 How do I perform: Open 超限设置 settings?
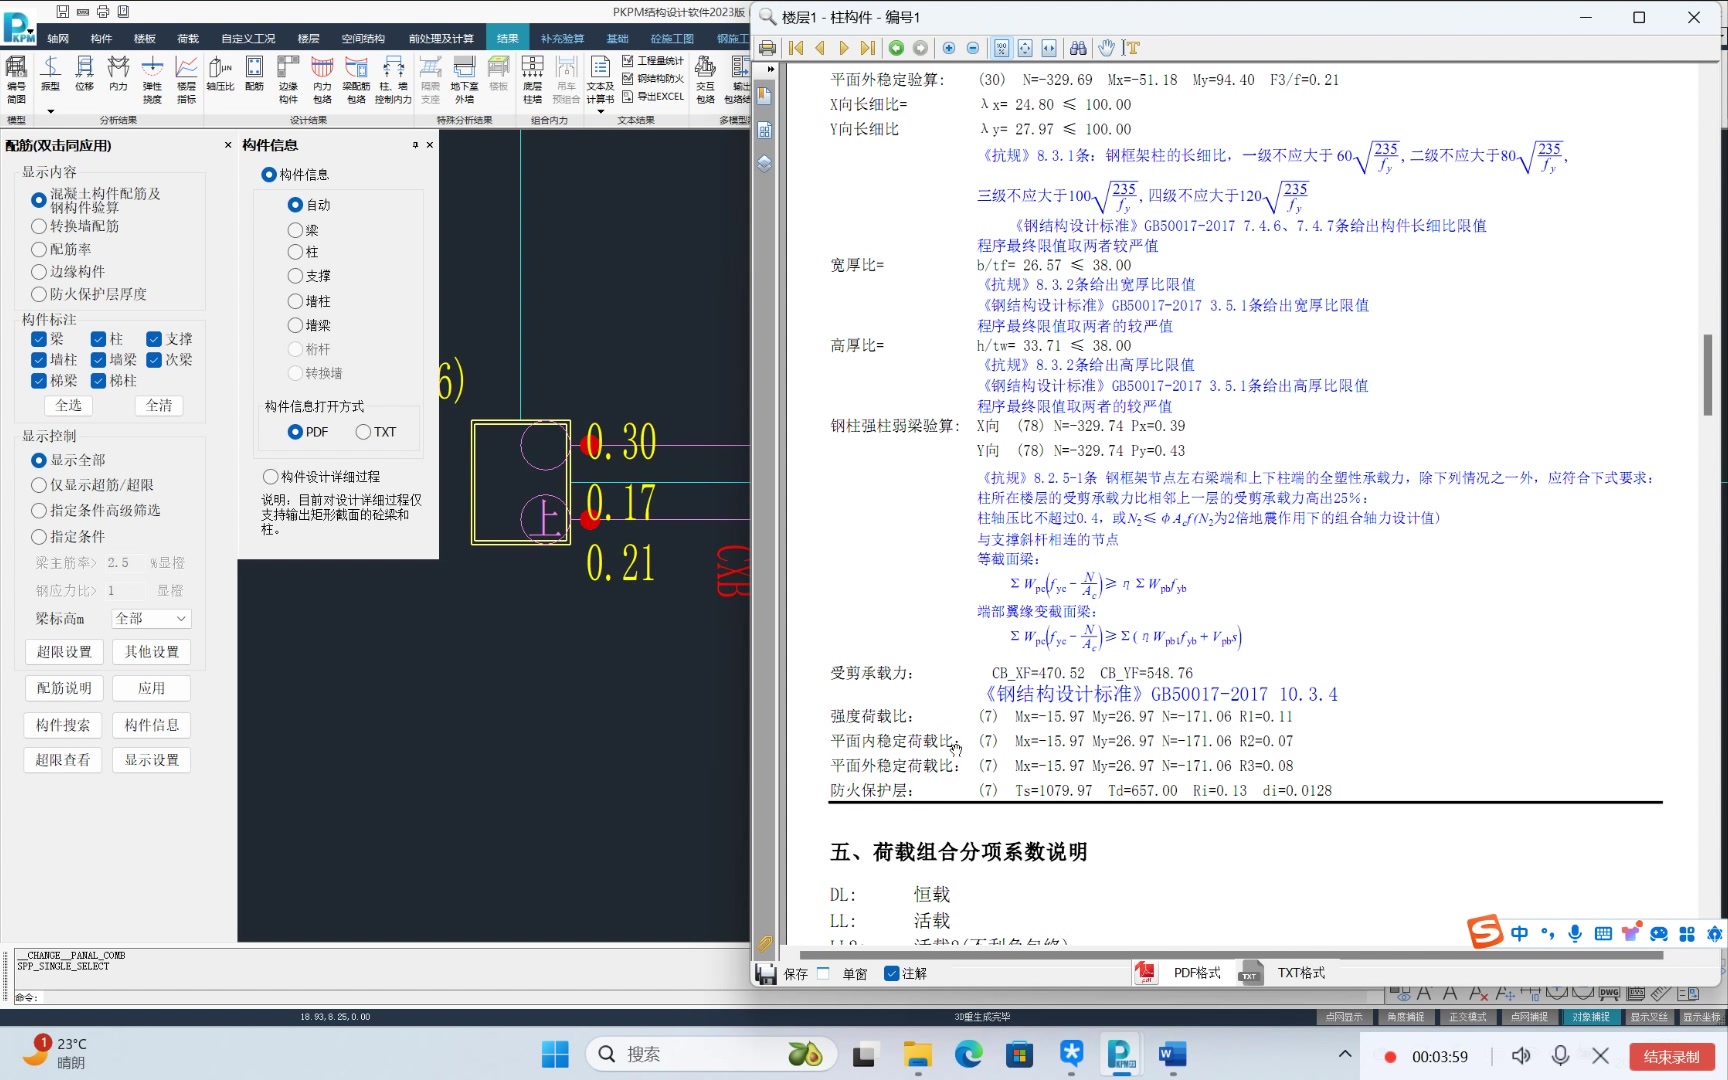point(63,651)
